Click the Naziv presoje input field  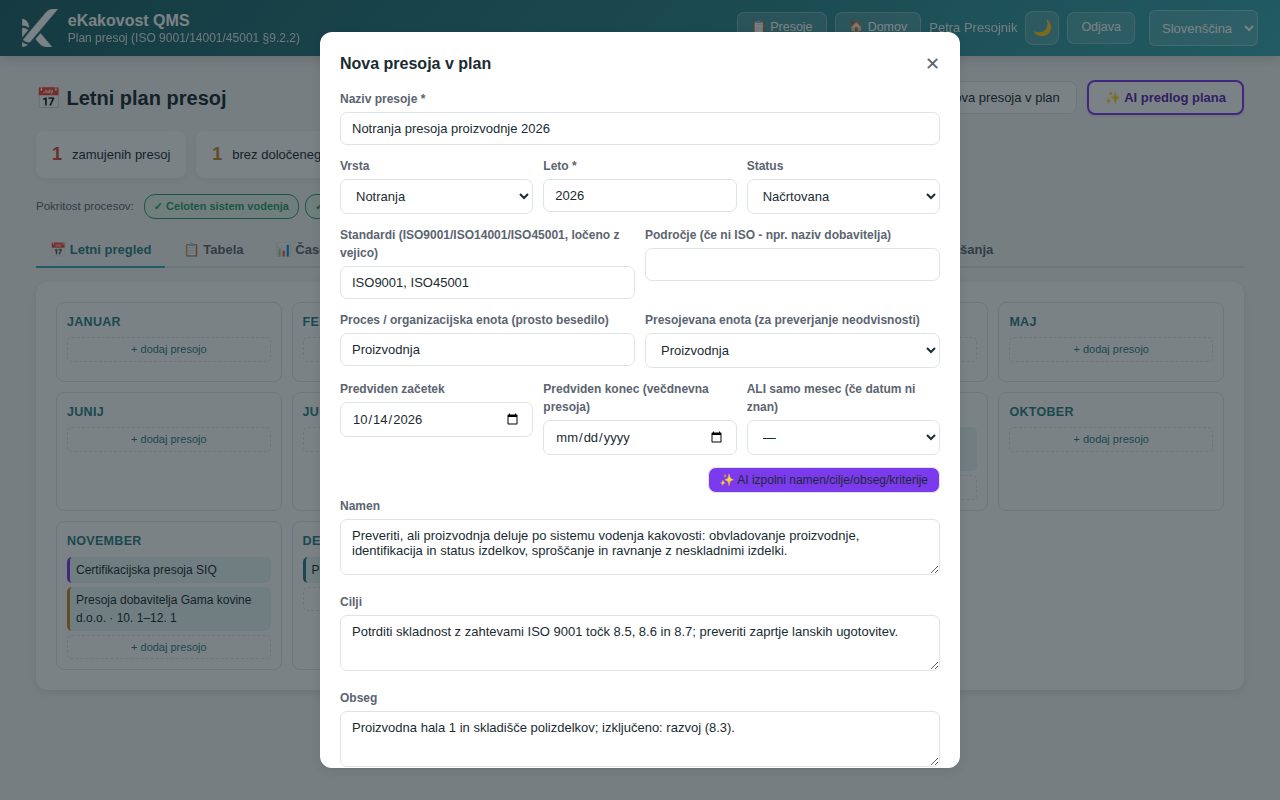[x=640, y=129]
